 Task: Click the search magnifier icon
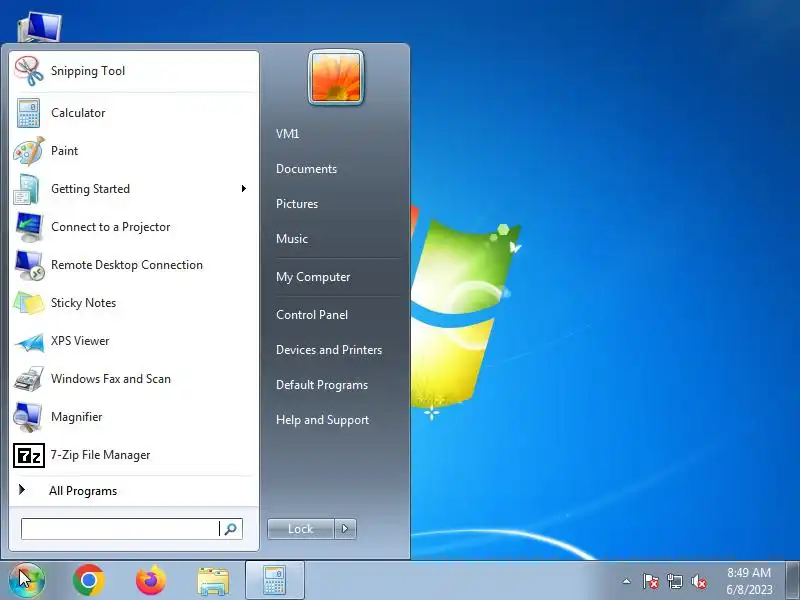(x=231, y=529)
